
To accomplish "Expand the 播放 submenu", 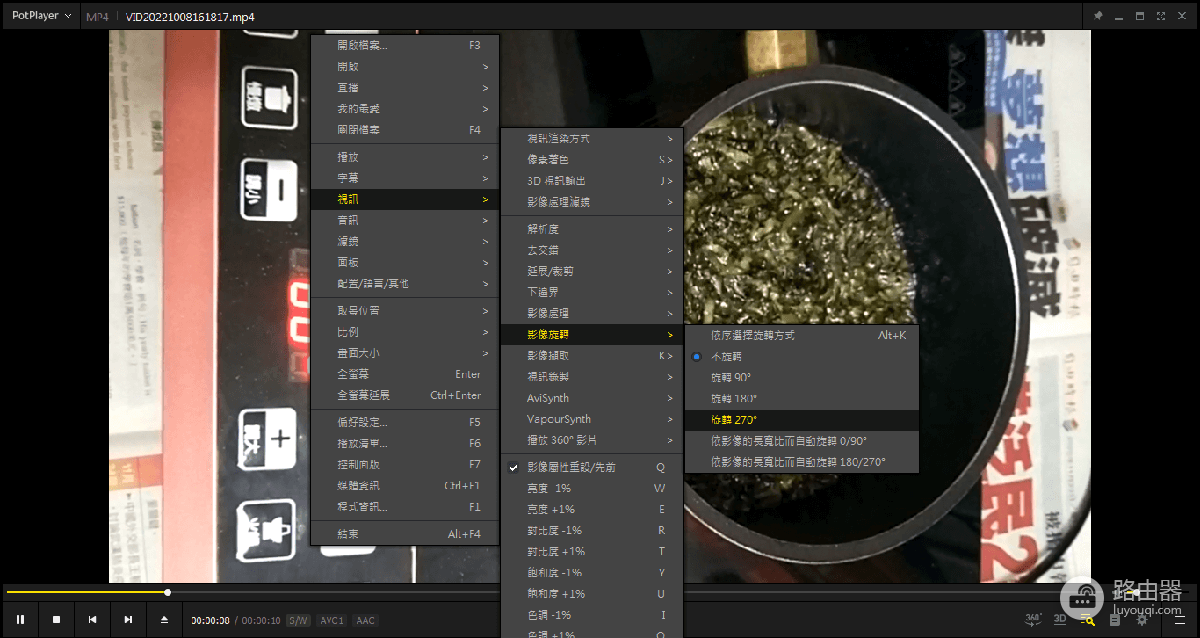I will coord(405,157).
